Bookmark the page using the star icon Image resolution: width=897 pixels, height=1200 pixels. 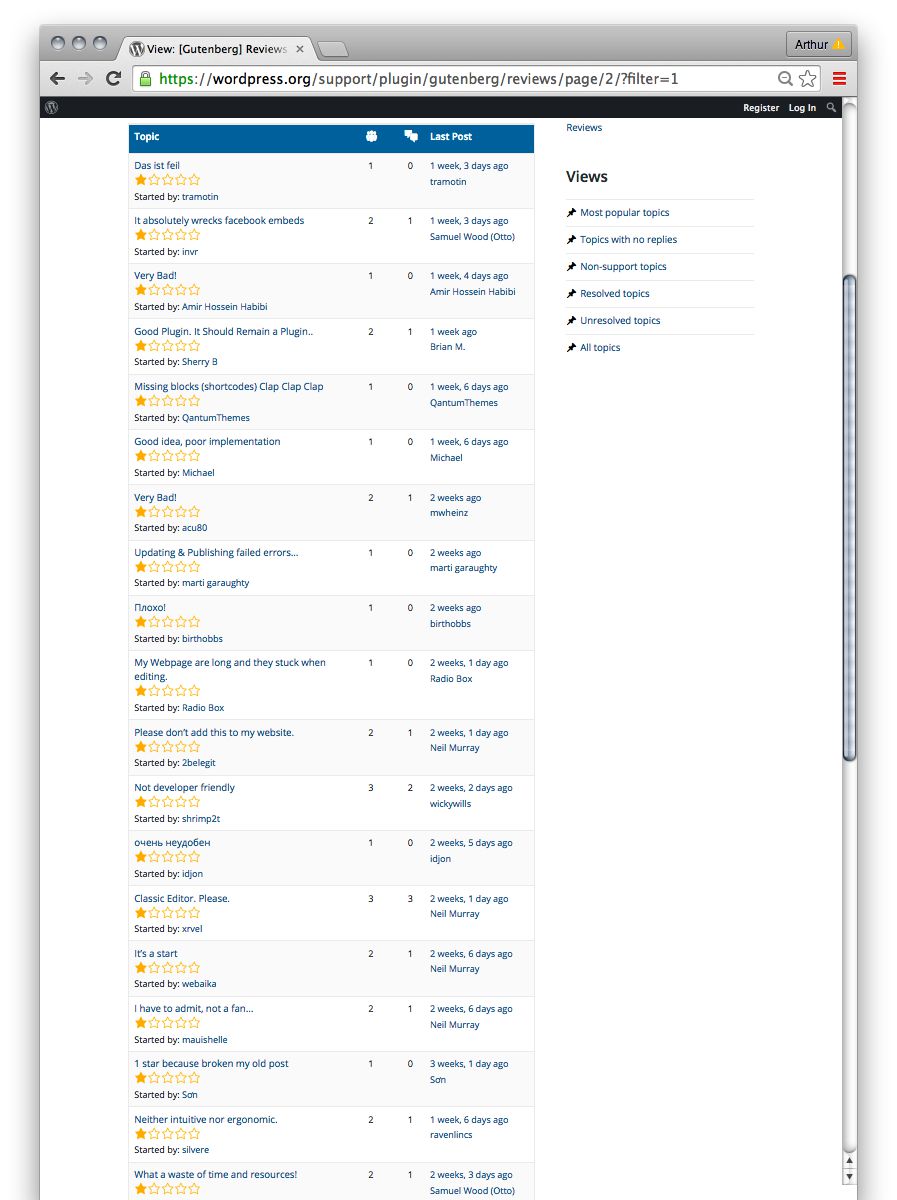[808, 78]
